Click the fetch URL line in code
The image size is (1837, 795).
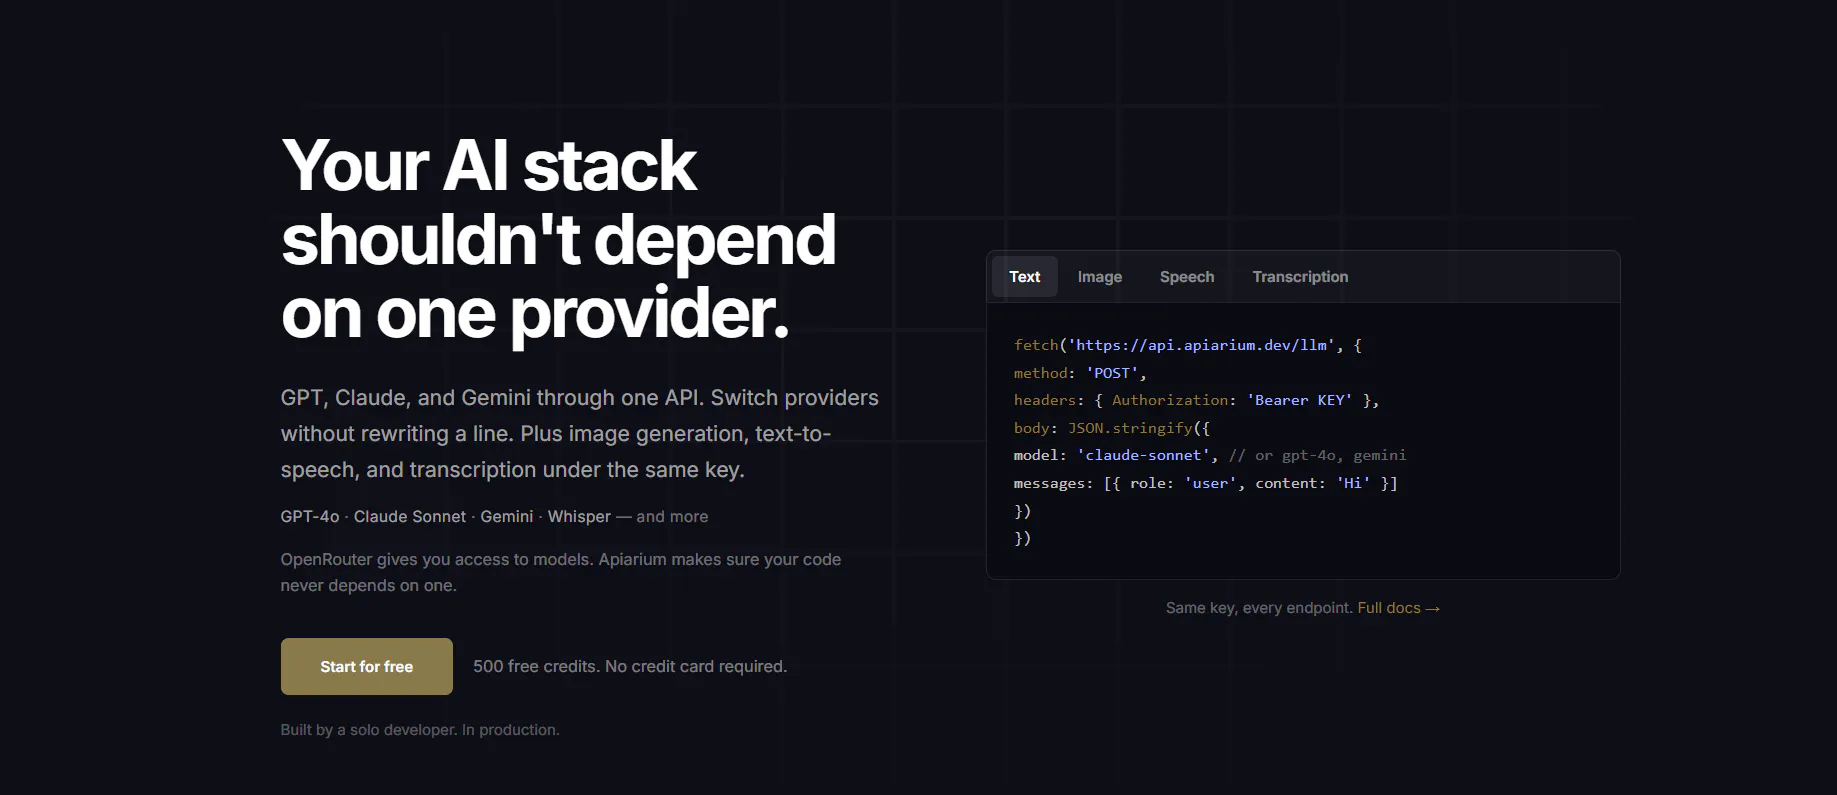1188,345
